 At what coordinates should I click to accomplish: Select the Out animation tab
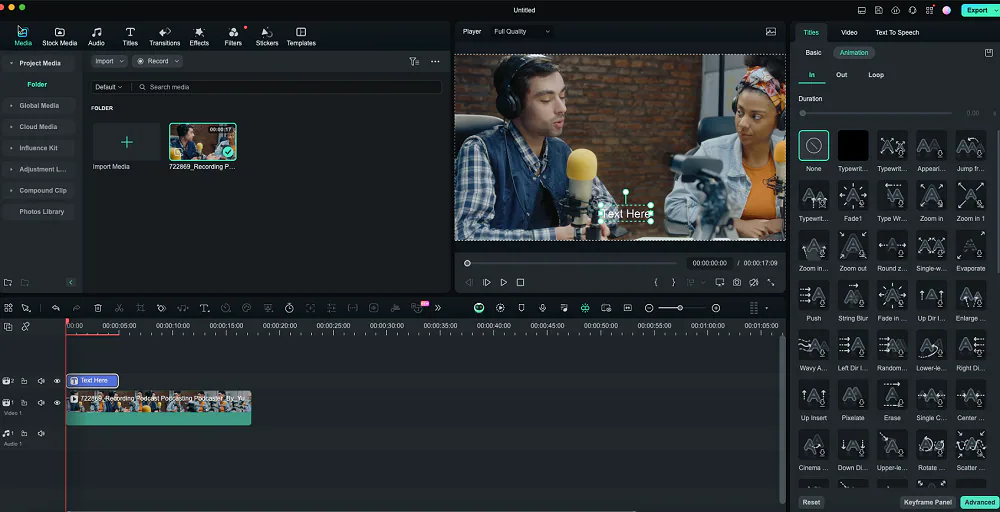(841, 75)
